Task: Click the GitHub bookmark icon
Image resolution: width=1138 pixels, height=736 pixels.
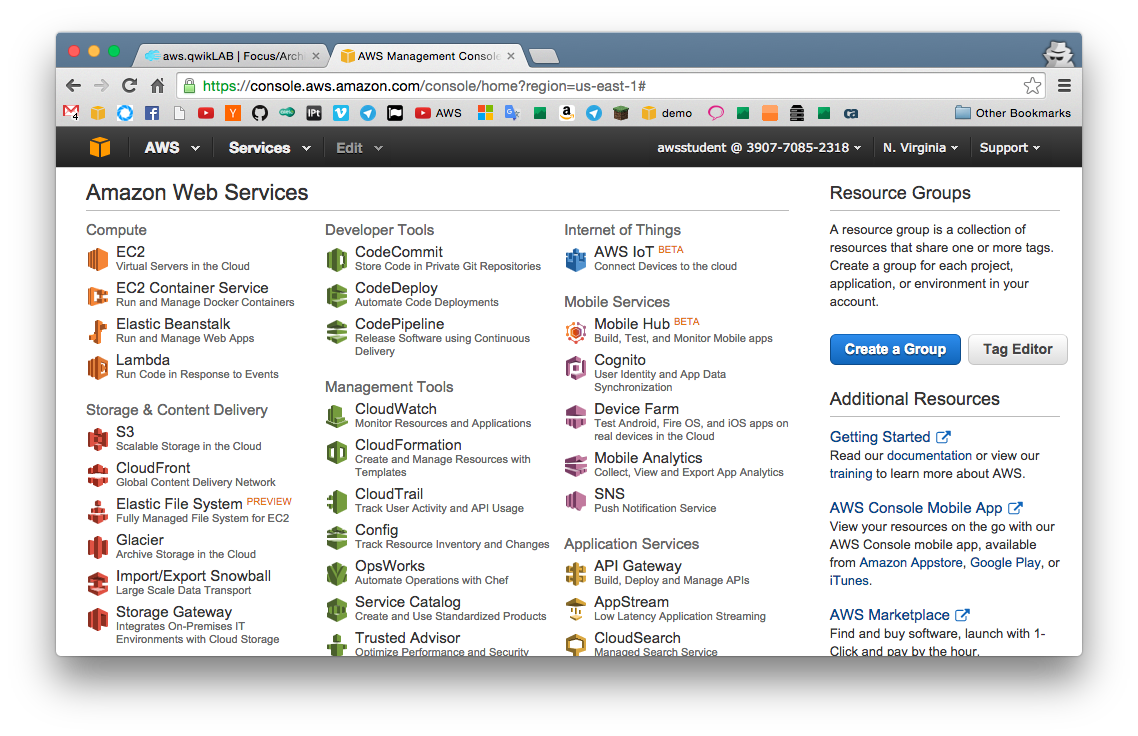Action: (260, 113)
